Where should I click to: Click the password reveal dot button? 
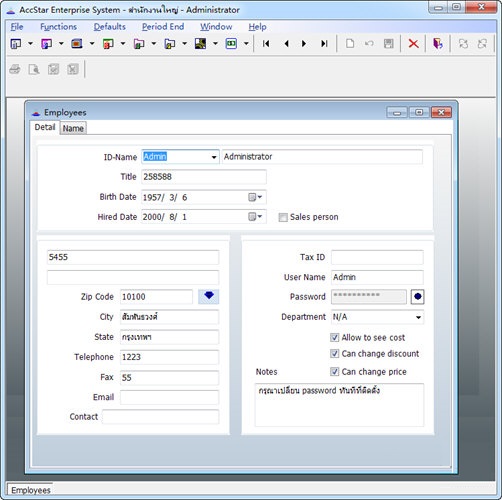[x=418, y=297]
